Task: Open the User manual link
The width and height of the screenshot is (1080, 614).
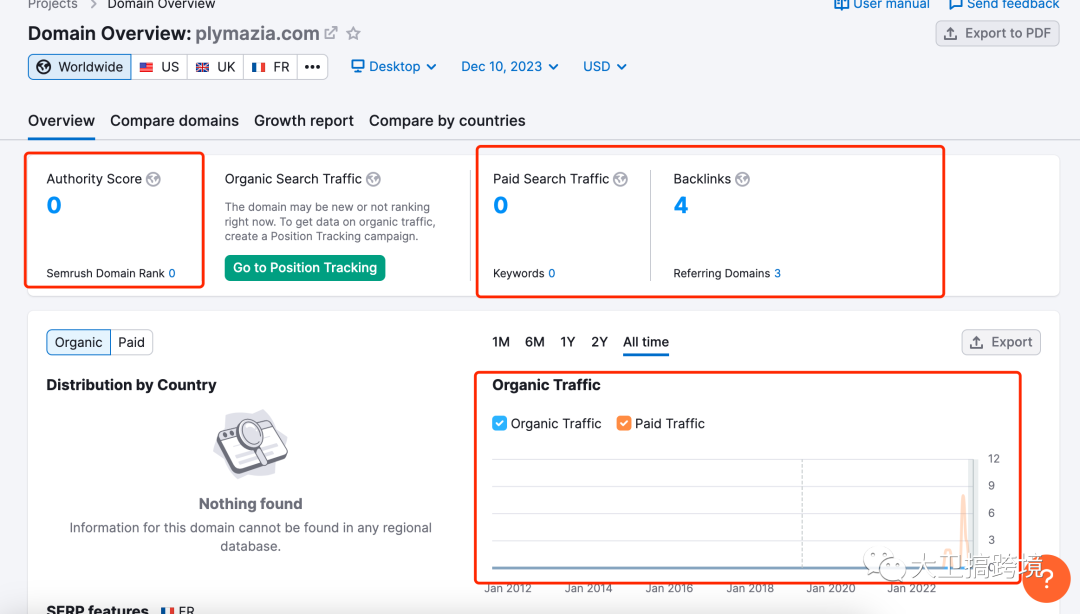Action: coord(891,4)
